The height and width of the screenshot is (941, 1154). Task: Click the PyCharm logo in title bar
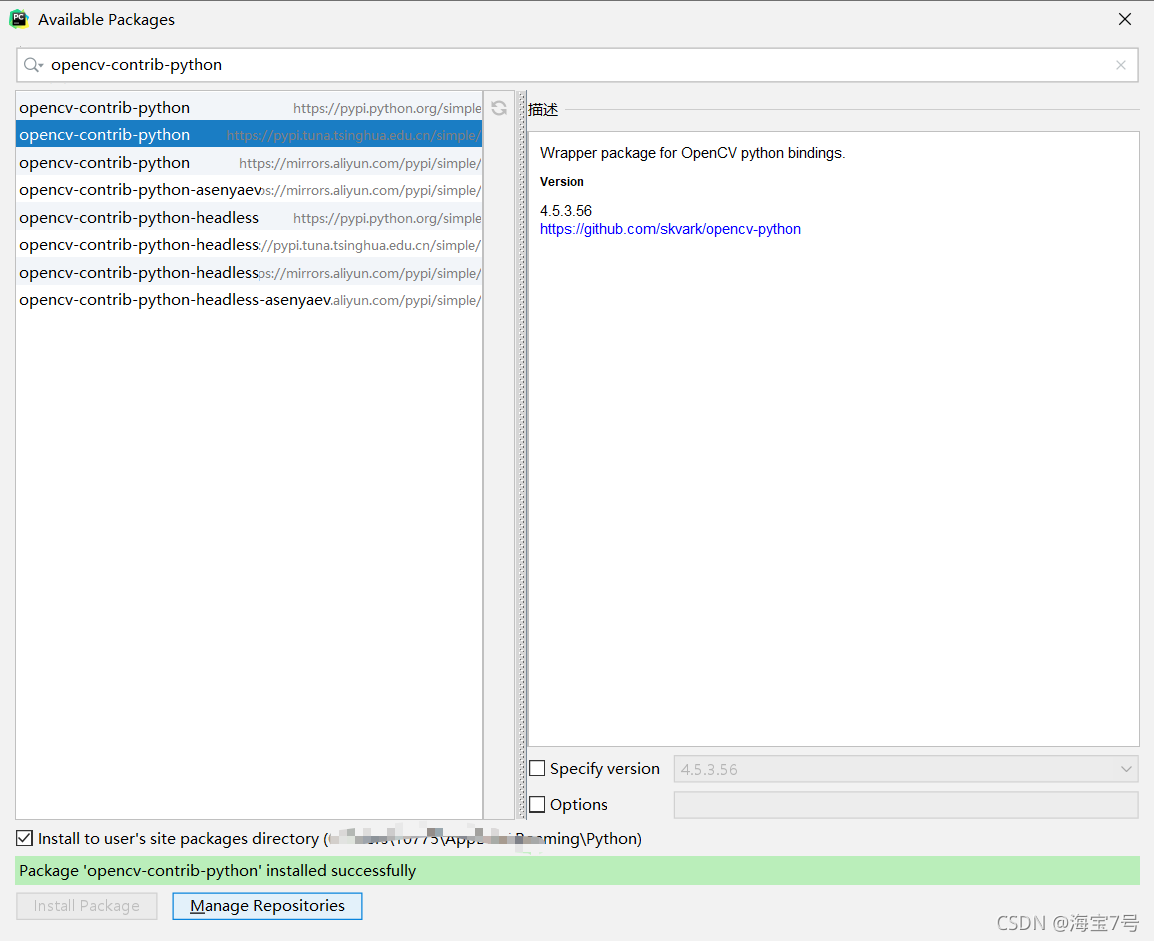18,19
